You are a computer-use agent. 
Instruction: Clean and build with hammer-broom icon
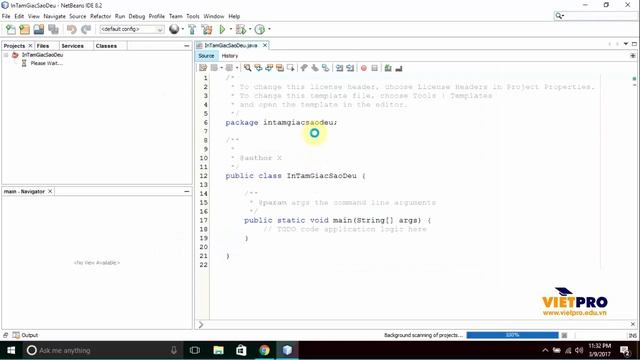(207, 29)
